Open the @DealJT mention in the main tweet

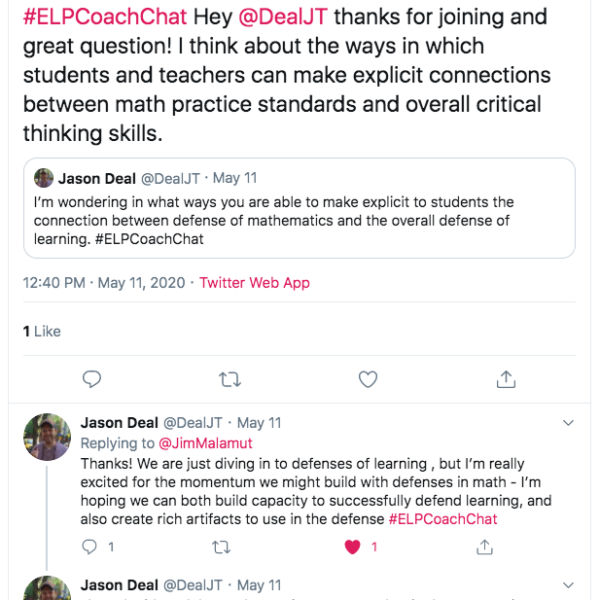(x=283, y=17)
